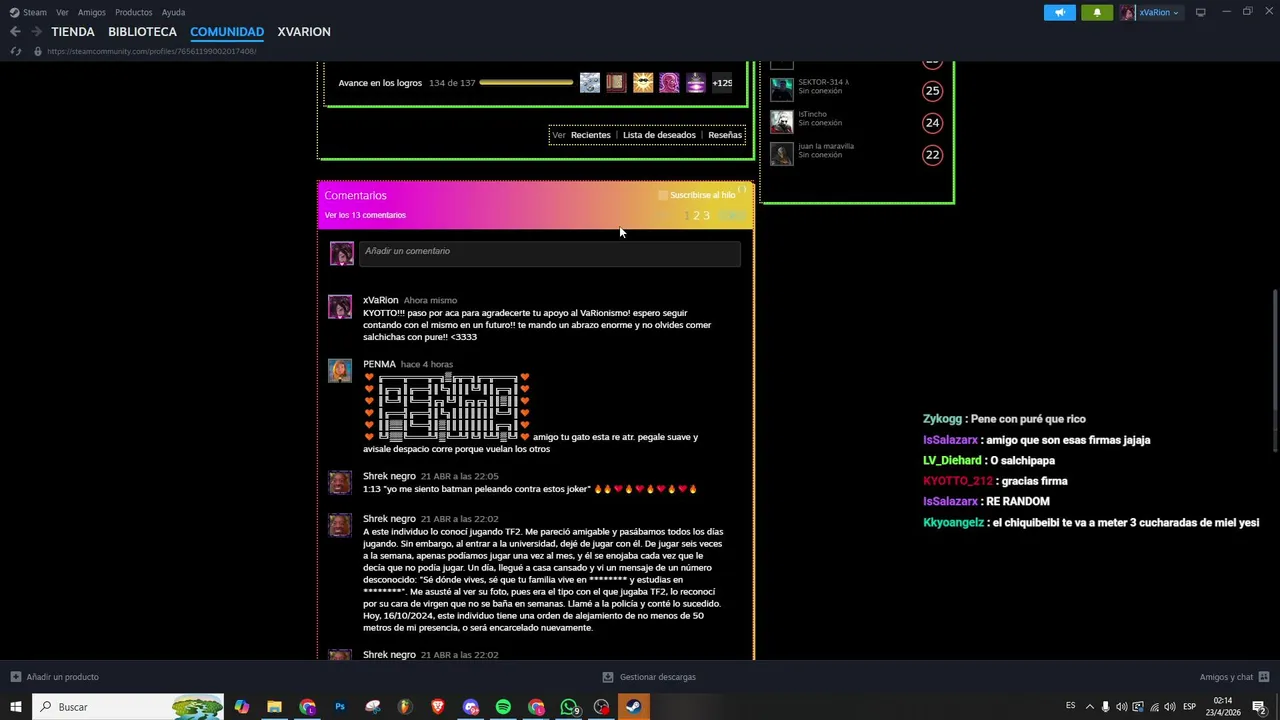The image size is (1280, 720).
Task: Go to comments page 2
Action: point(696,215)
